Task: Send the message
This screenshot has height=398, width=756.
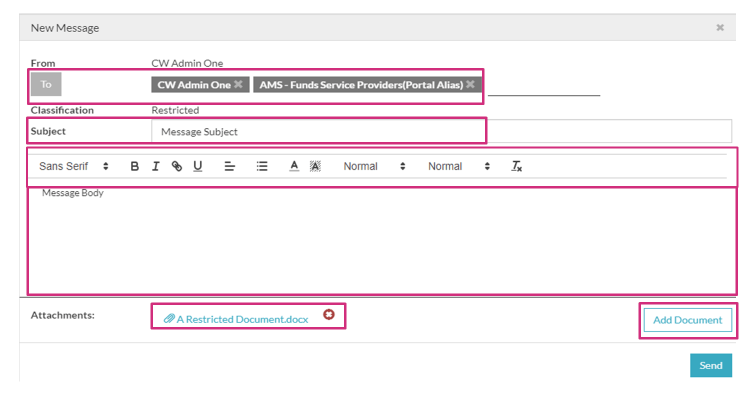Action: click(711, 365)
